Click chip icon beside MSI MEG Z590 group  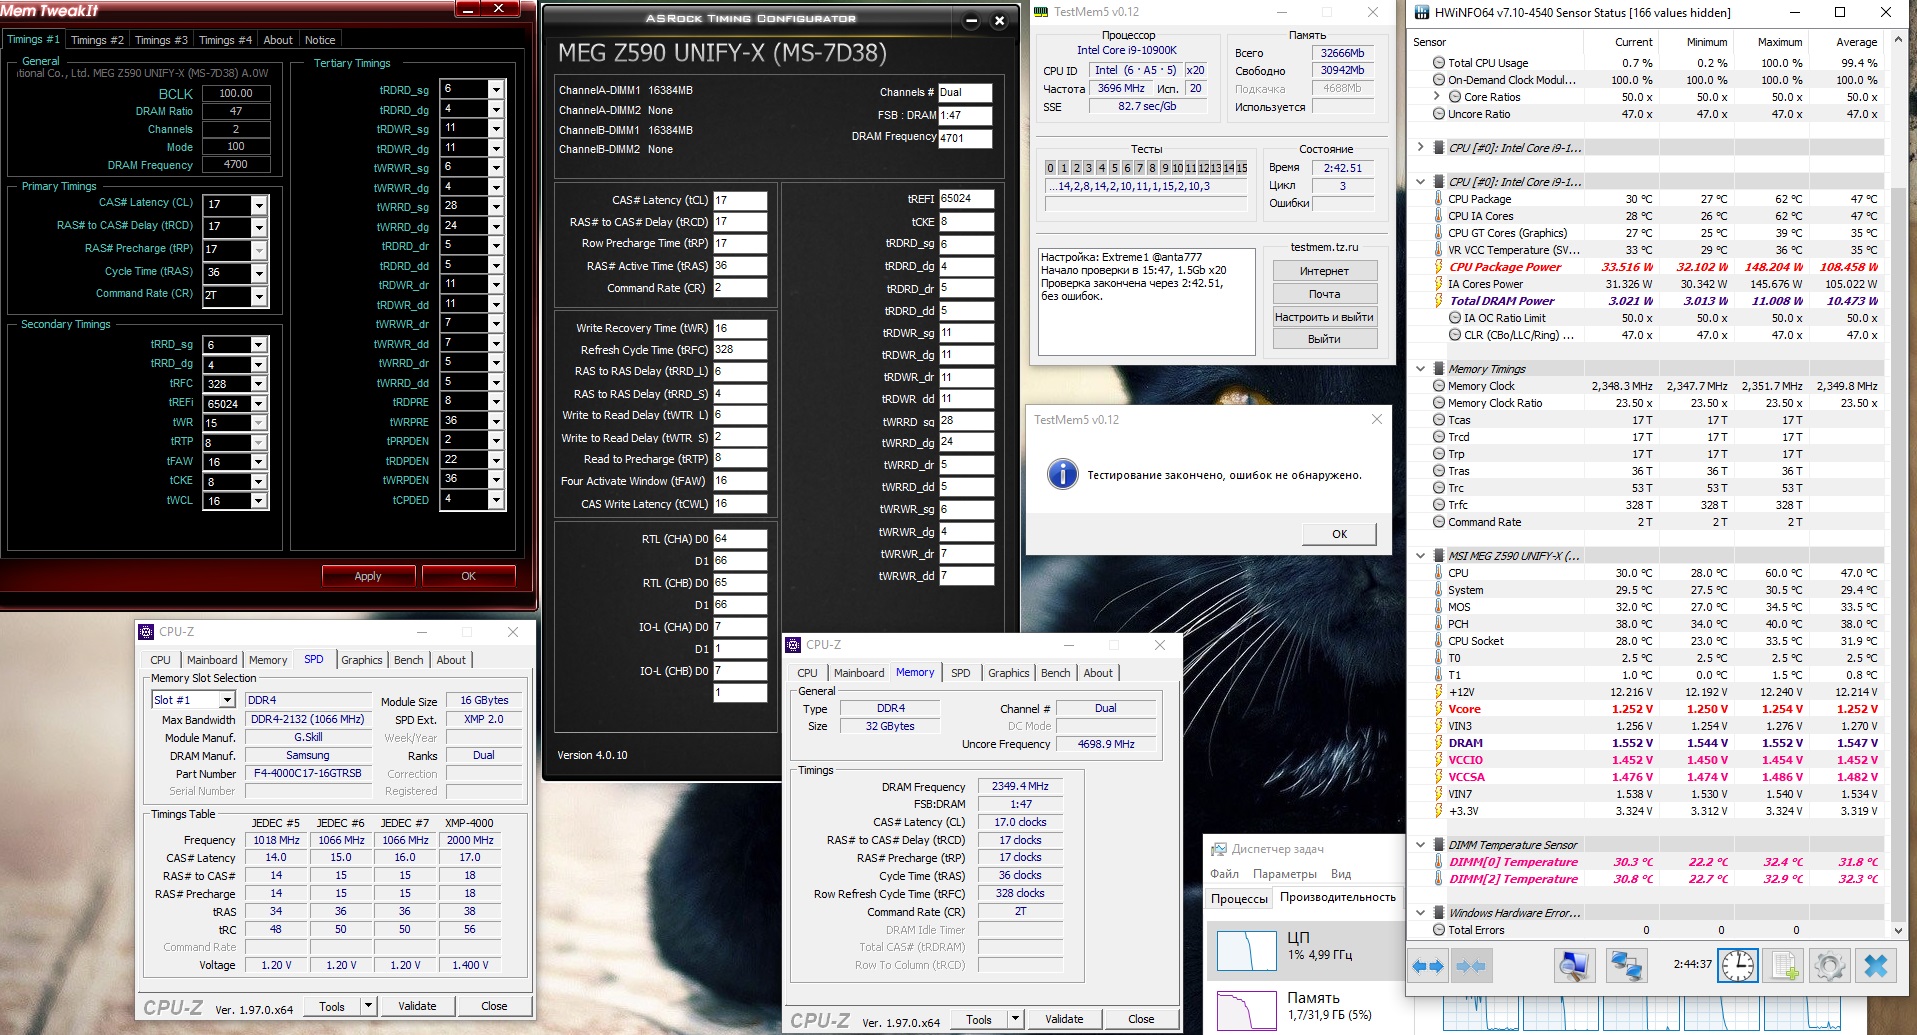tap(1438, 556)
